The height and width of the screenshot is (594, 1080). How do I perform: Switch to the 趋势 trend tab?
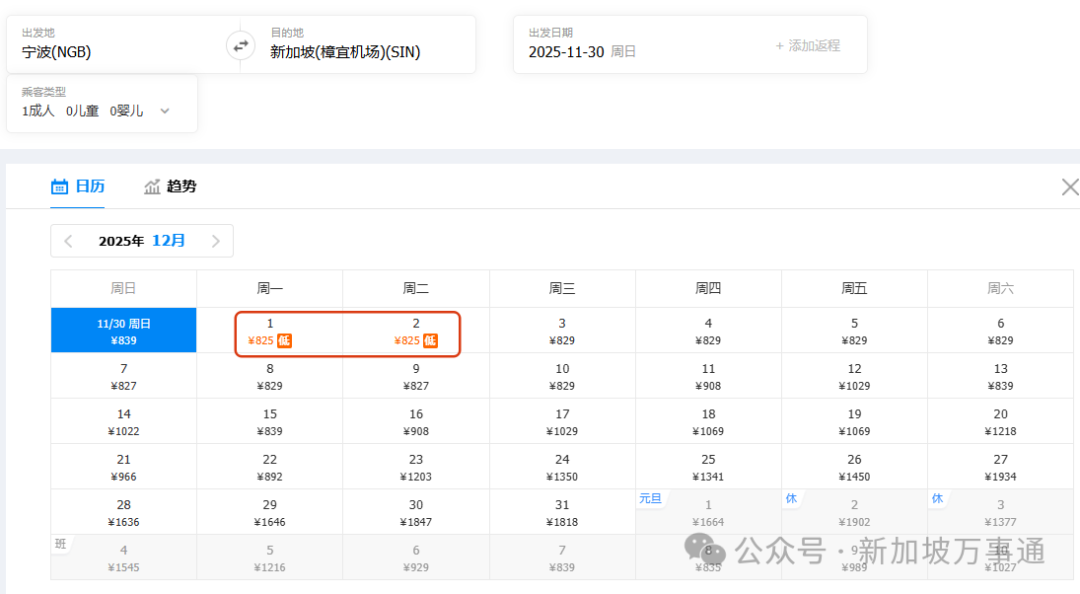pyautogui.click(x=170, y=186)
